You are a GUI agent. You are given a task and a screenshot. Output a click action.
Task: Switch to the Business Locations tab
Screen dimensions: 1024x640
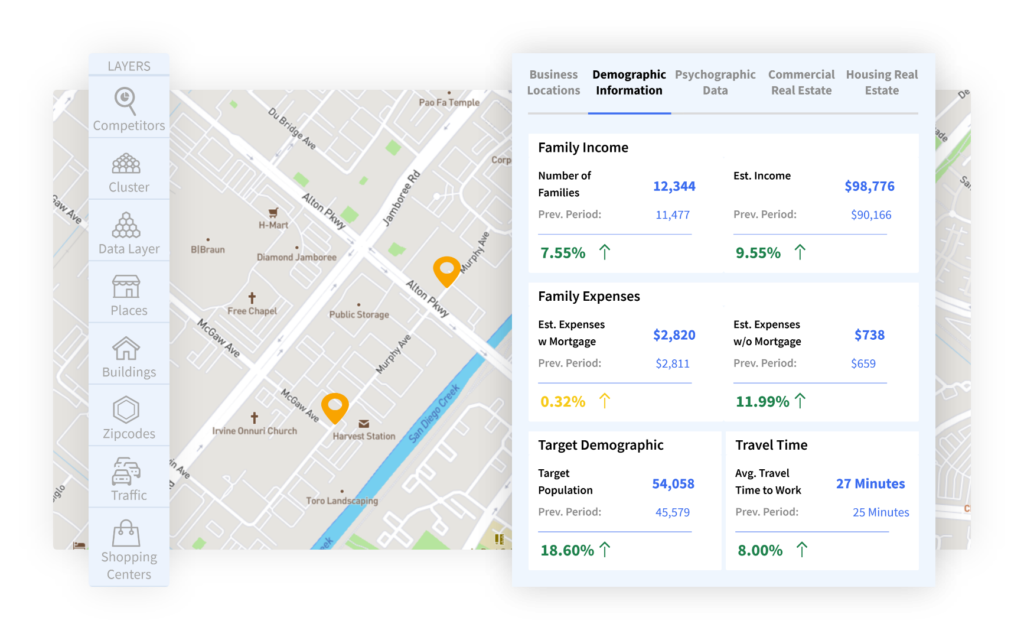click(553, 82)
